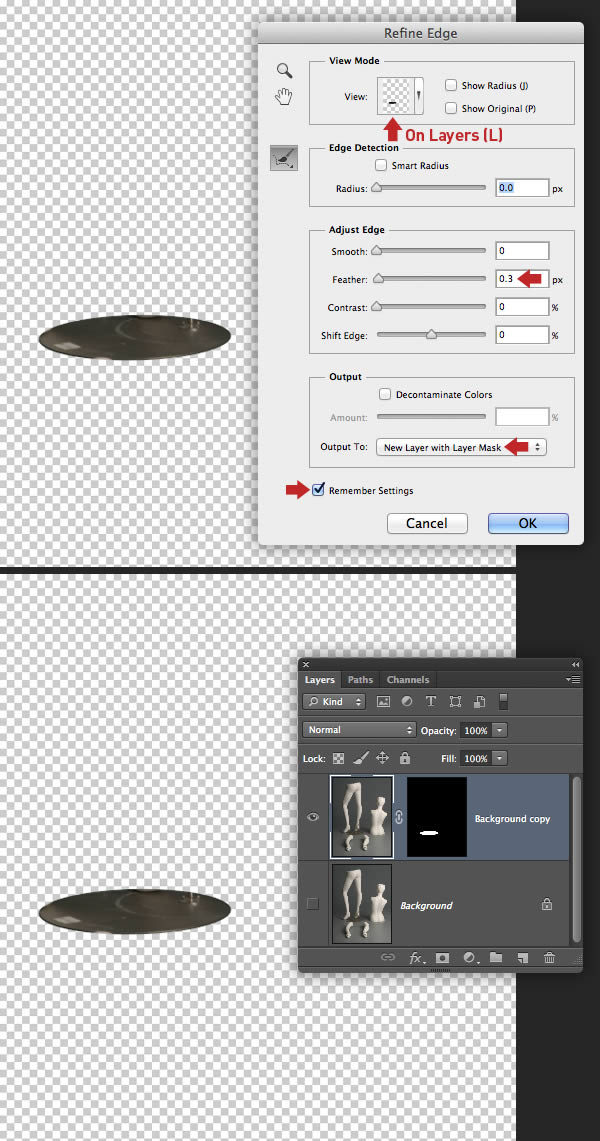Click the Feather value field
Screen dimensions: 600x1141
[x=522, y=279]
